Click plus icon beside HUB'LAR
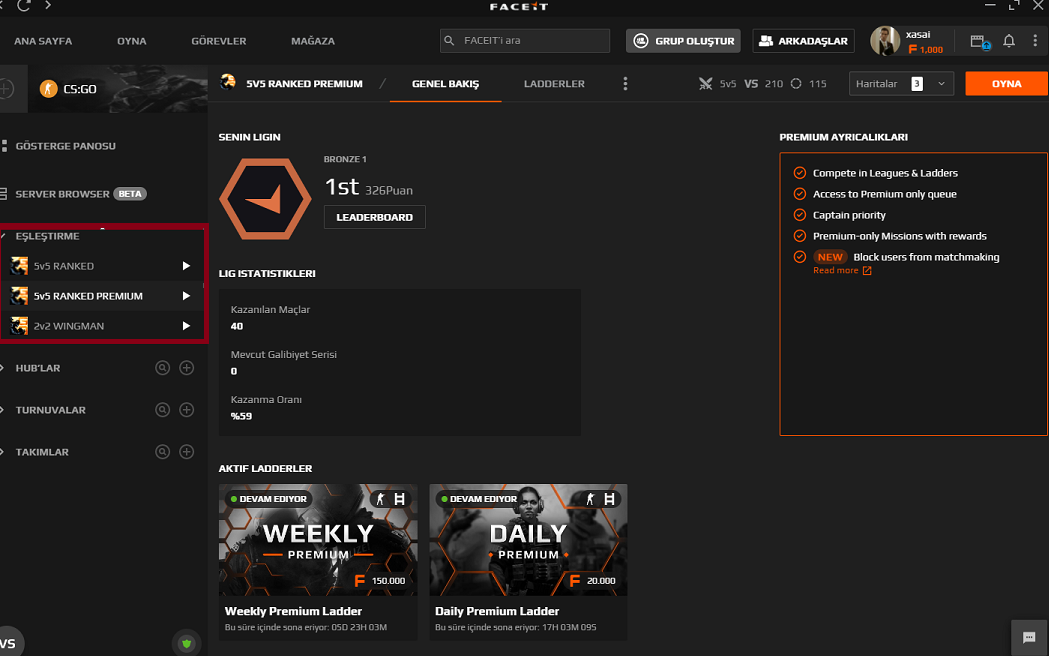The image size is (1049, 656). coord(187,368)
